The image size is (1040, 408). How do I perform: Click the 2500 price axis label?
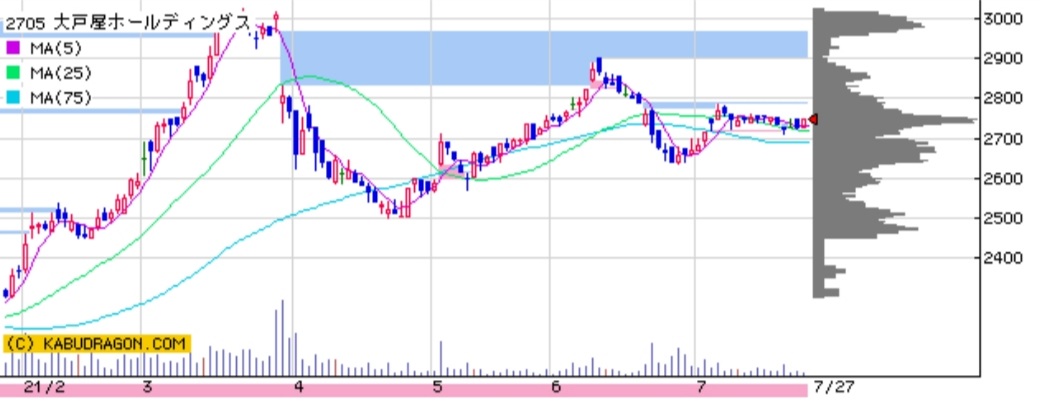pos(1006,218)
